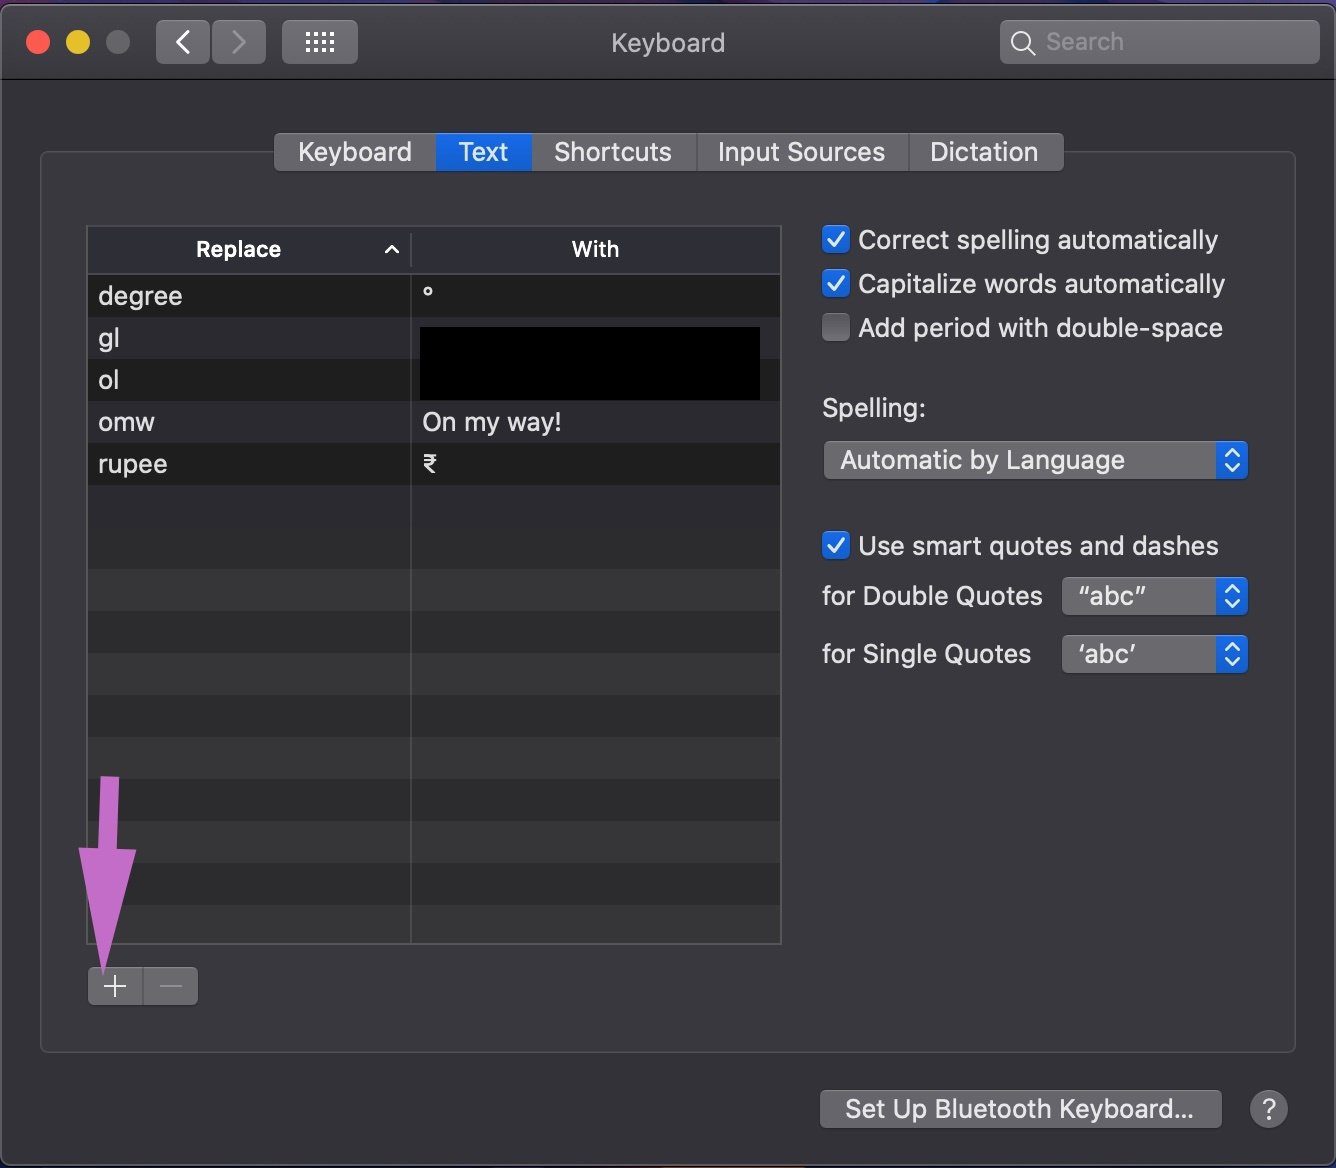Go back with the left chevron button
1336x1168 pixels.
pos(183,42)
